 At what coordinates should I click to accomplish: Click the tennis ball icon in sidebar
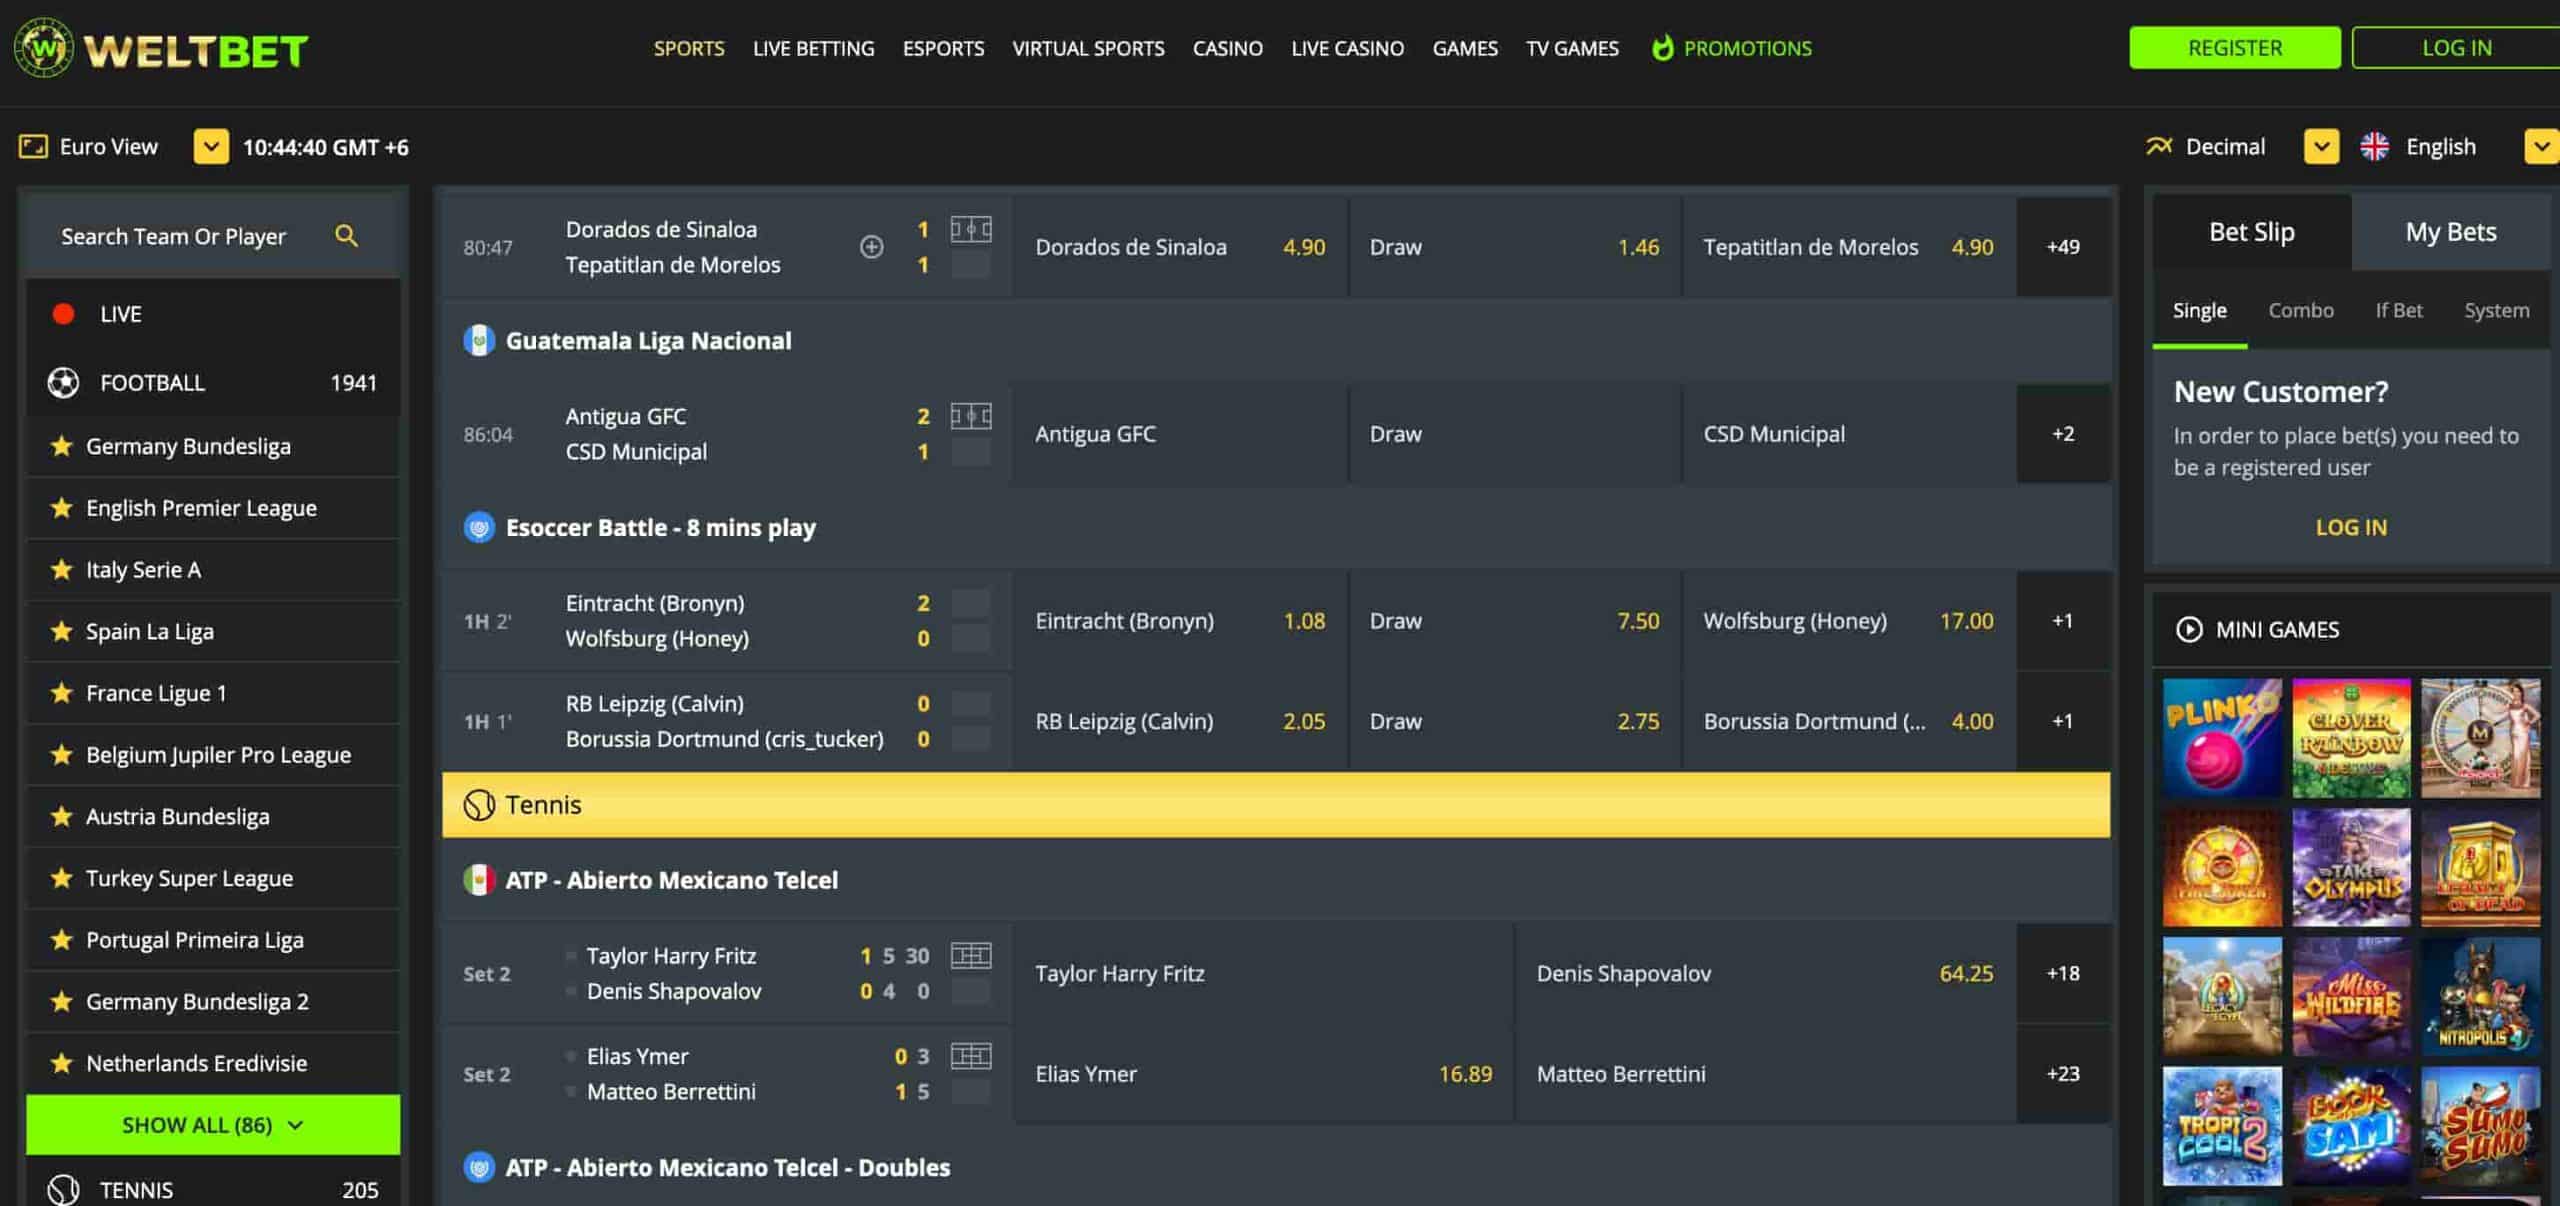click(63, 1189)
